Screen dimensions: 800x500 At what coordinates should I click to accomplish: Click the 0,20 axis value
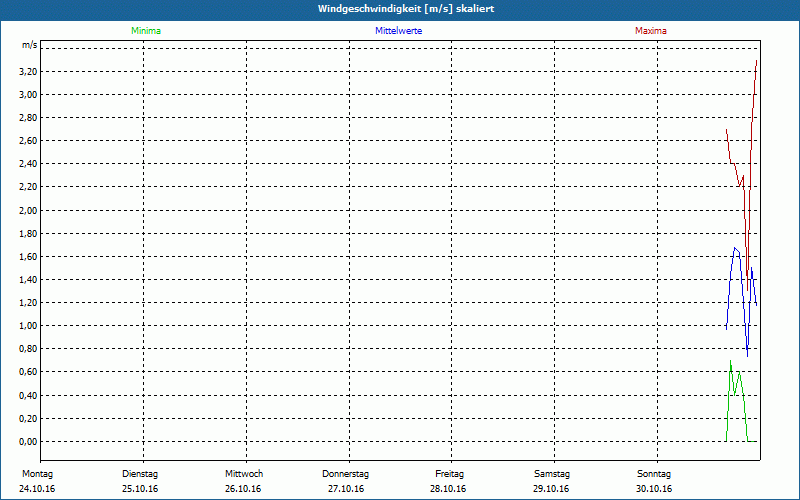point(28,418)
